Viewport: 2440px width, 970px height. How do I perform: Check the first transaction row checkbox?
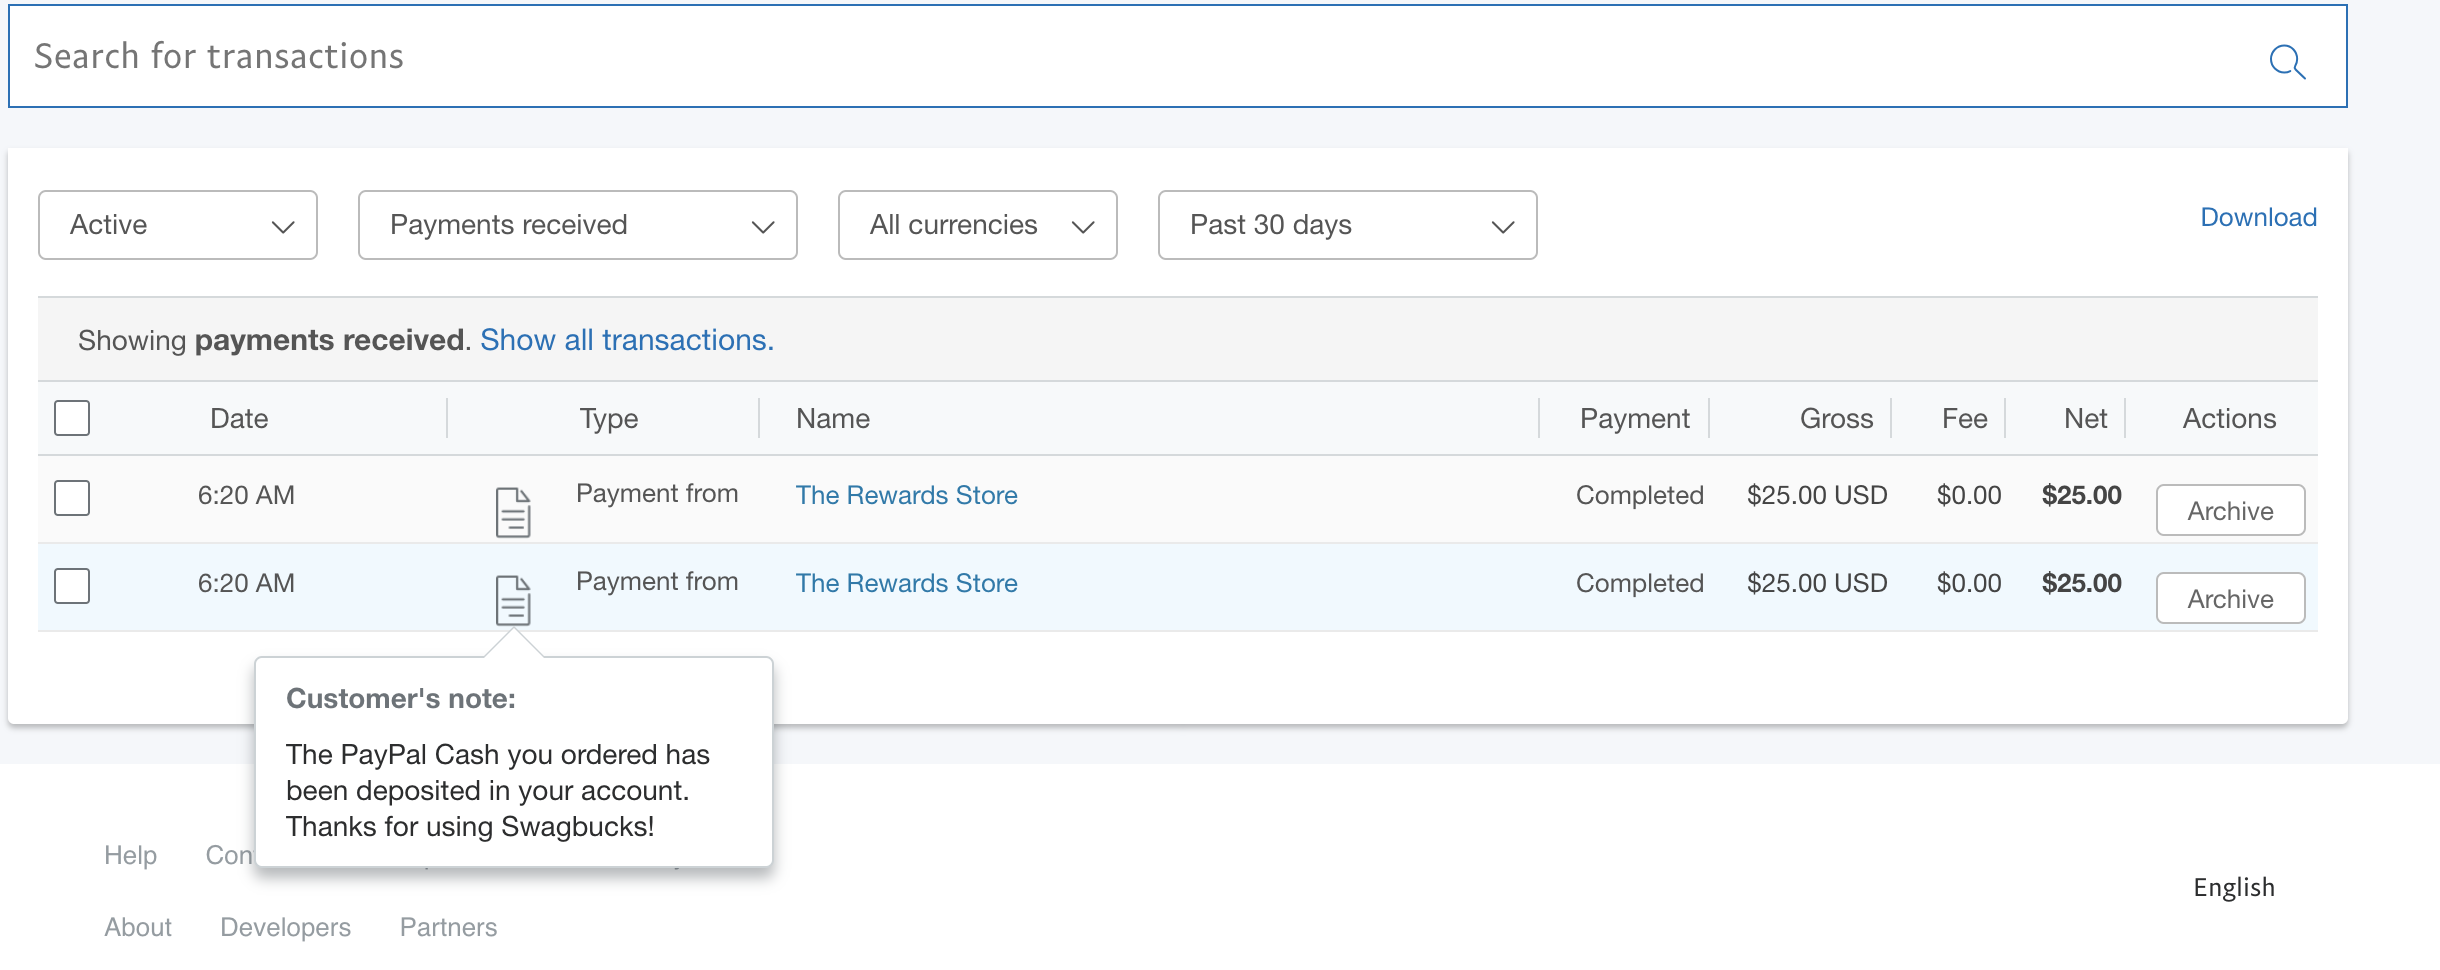point(72,497)
